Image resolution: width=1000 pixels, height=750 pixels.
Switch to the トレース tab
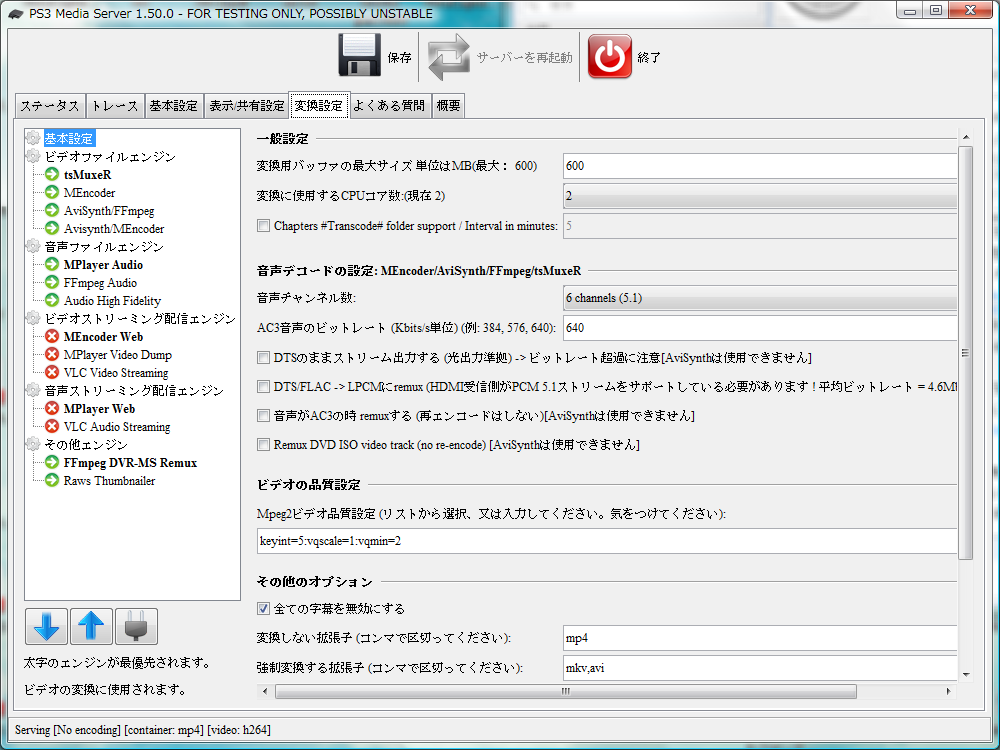[x=115, y=106]
